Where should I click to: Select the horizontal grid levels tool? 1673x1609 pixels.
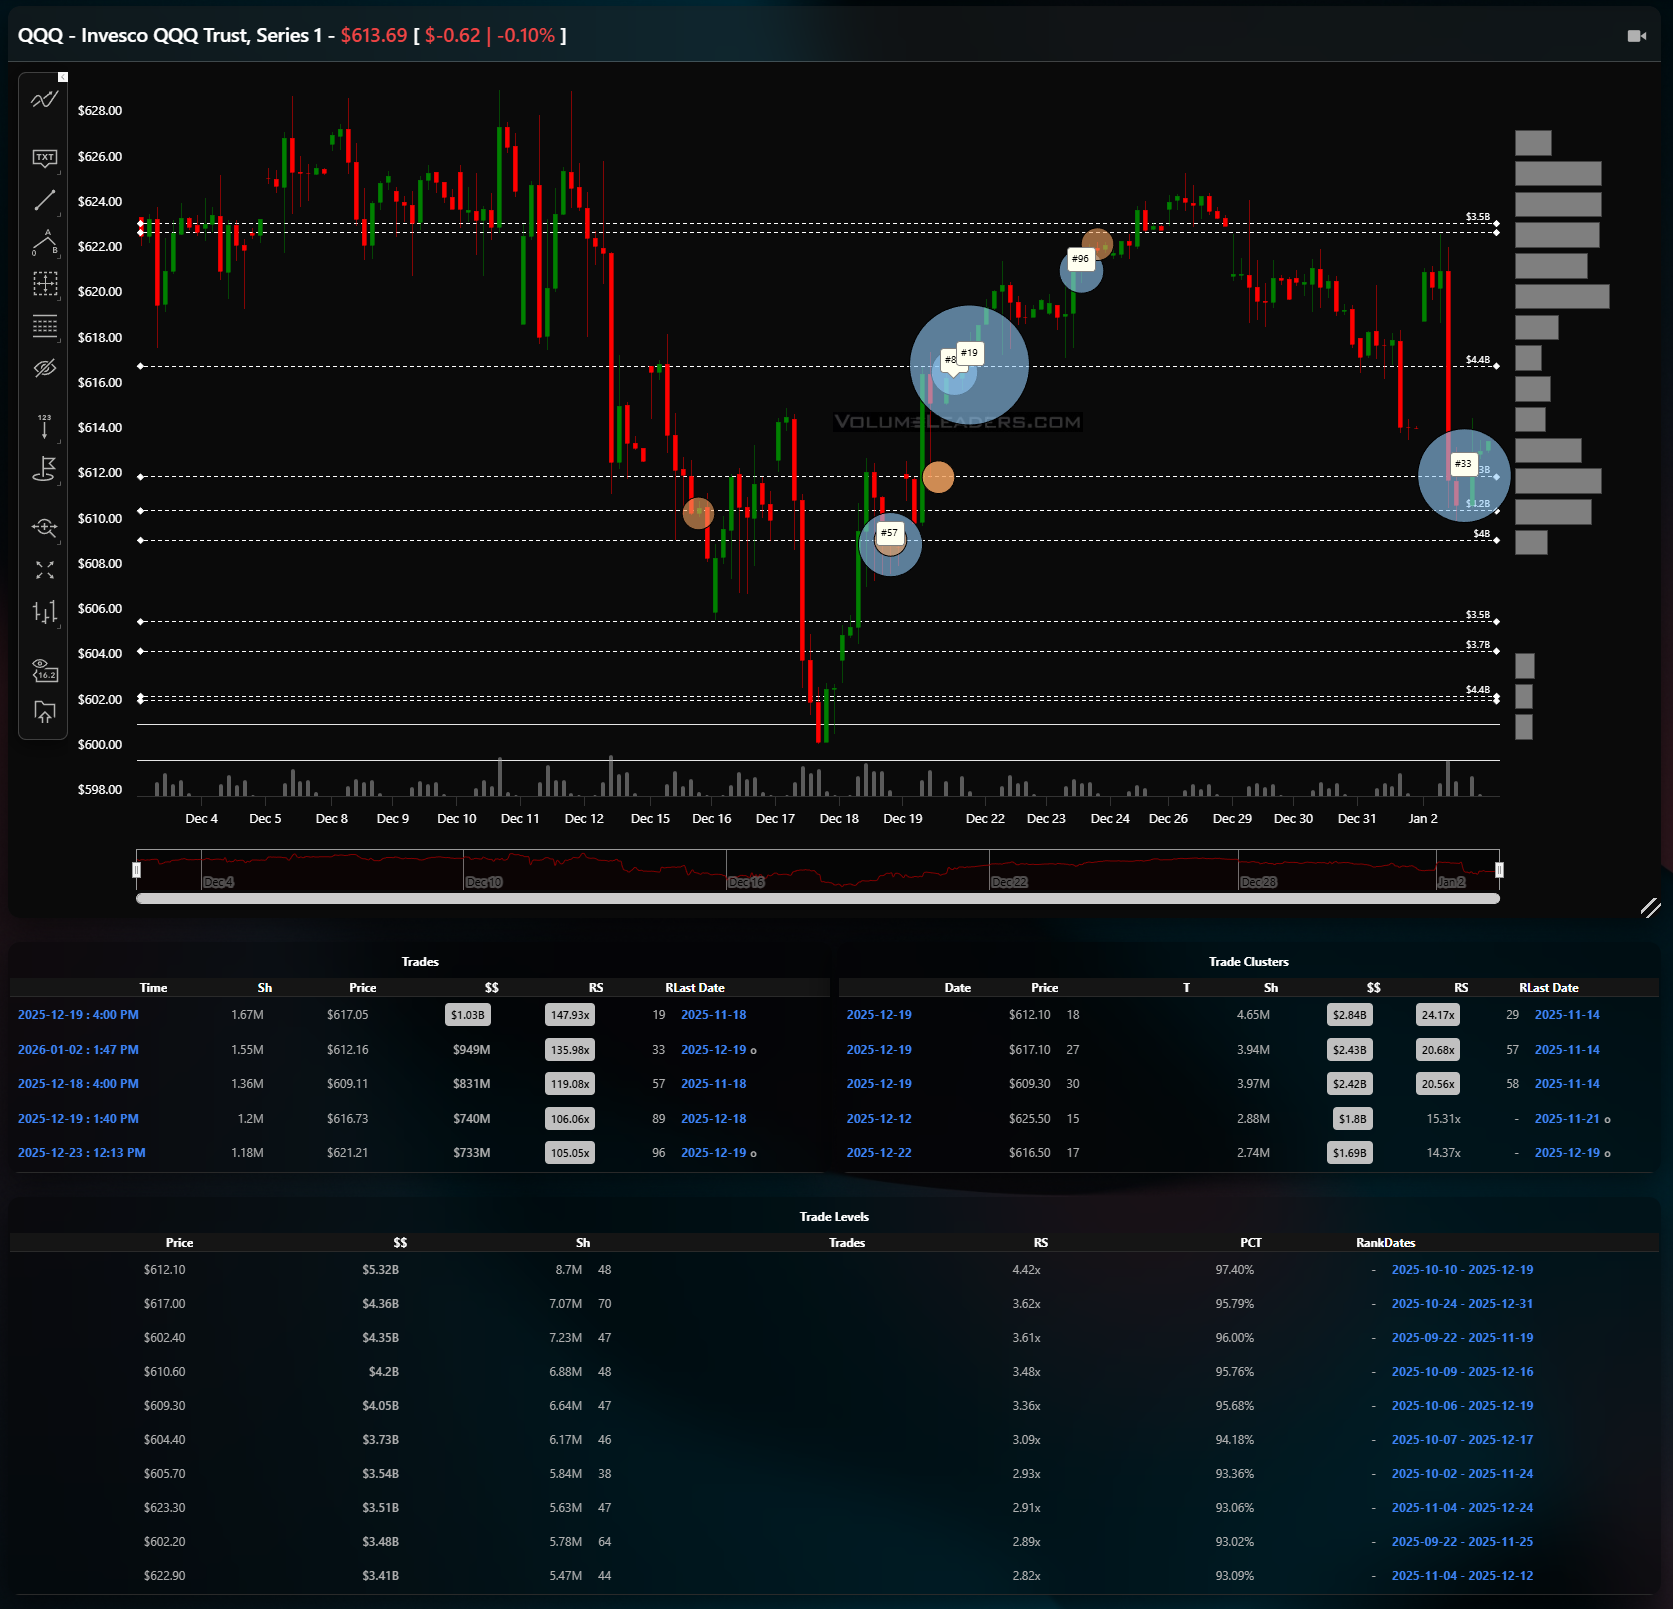[x=45, y=326]
